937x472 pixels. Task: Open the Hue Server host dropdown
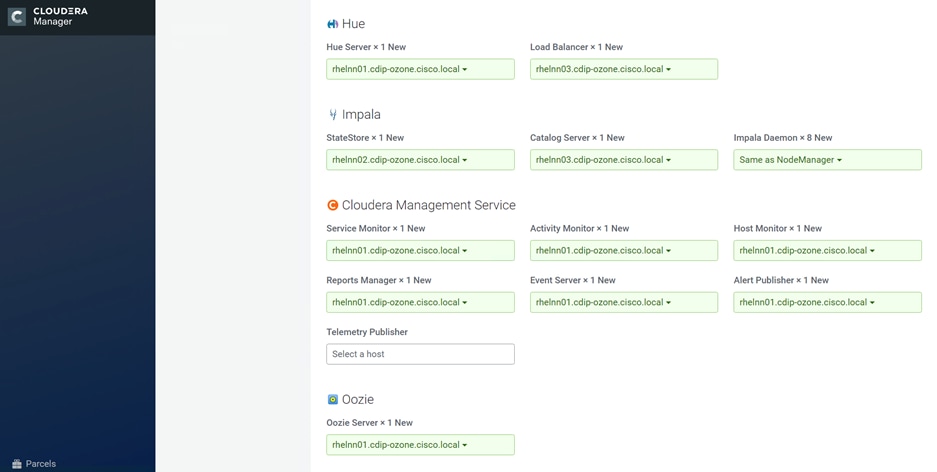tap(420, 69)
